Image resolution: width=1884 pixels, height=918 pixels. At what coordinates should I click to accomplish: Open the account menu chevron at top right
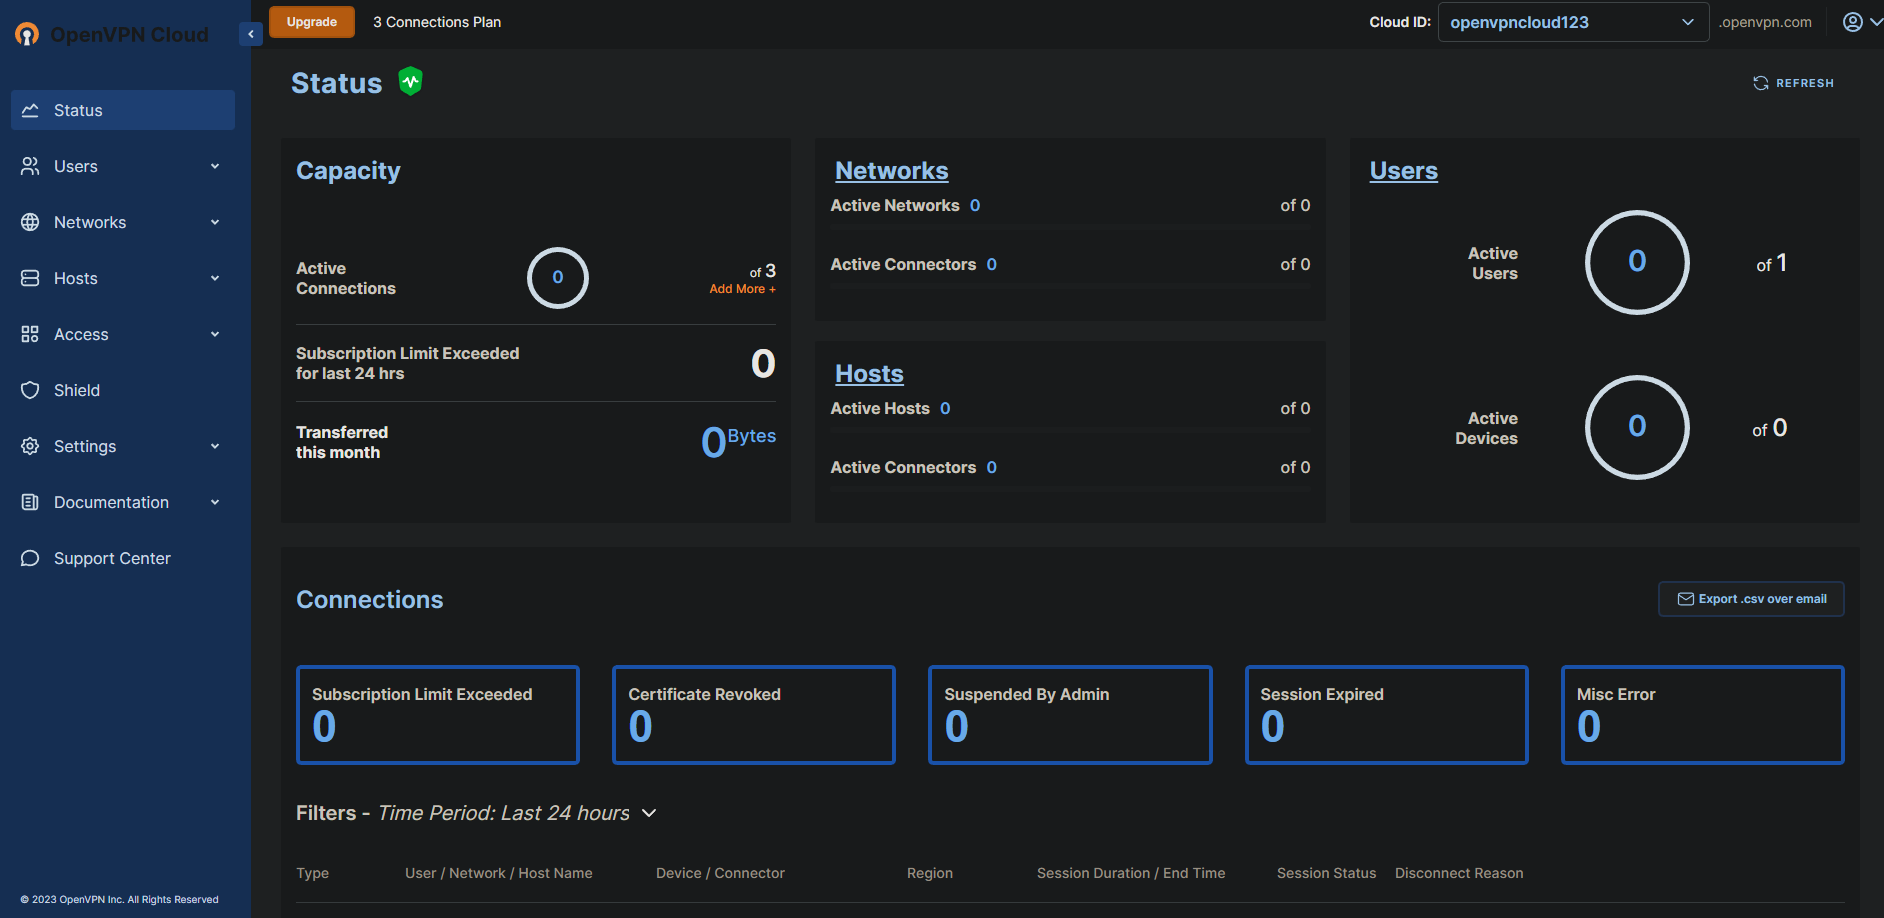[x=1876, y=22]
